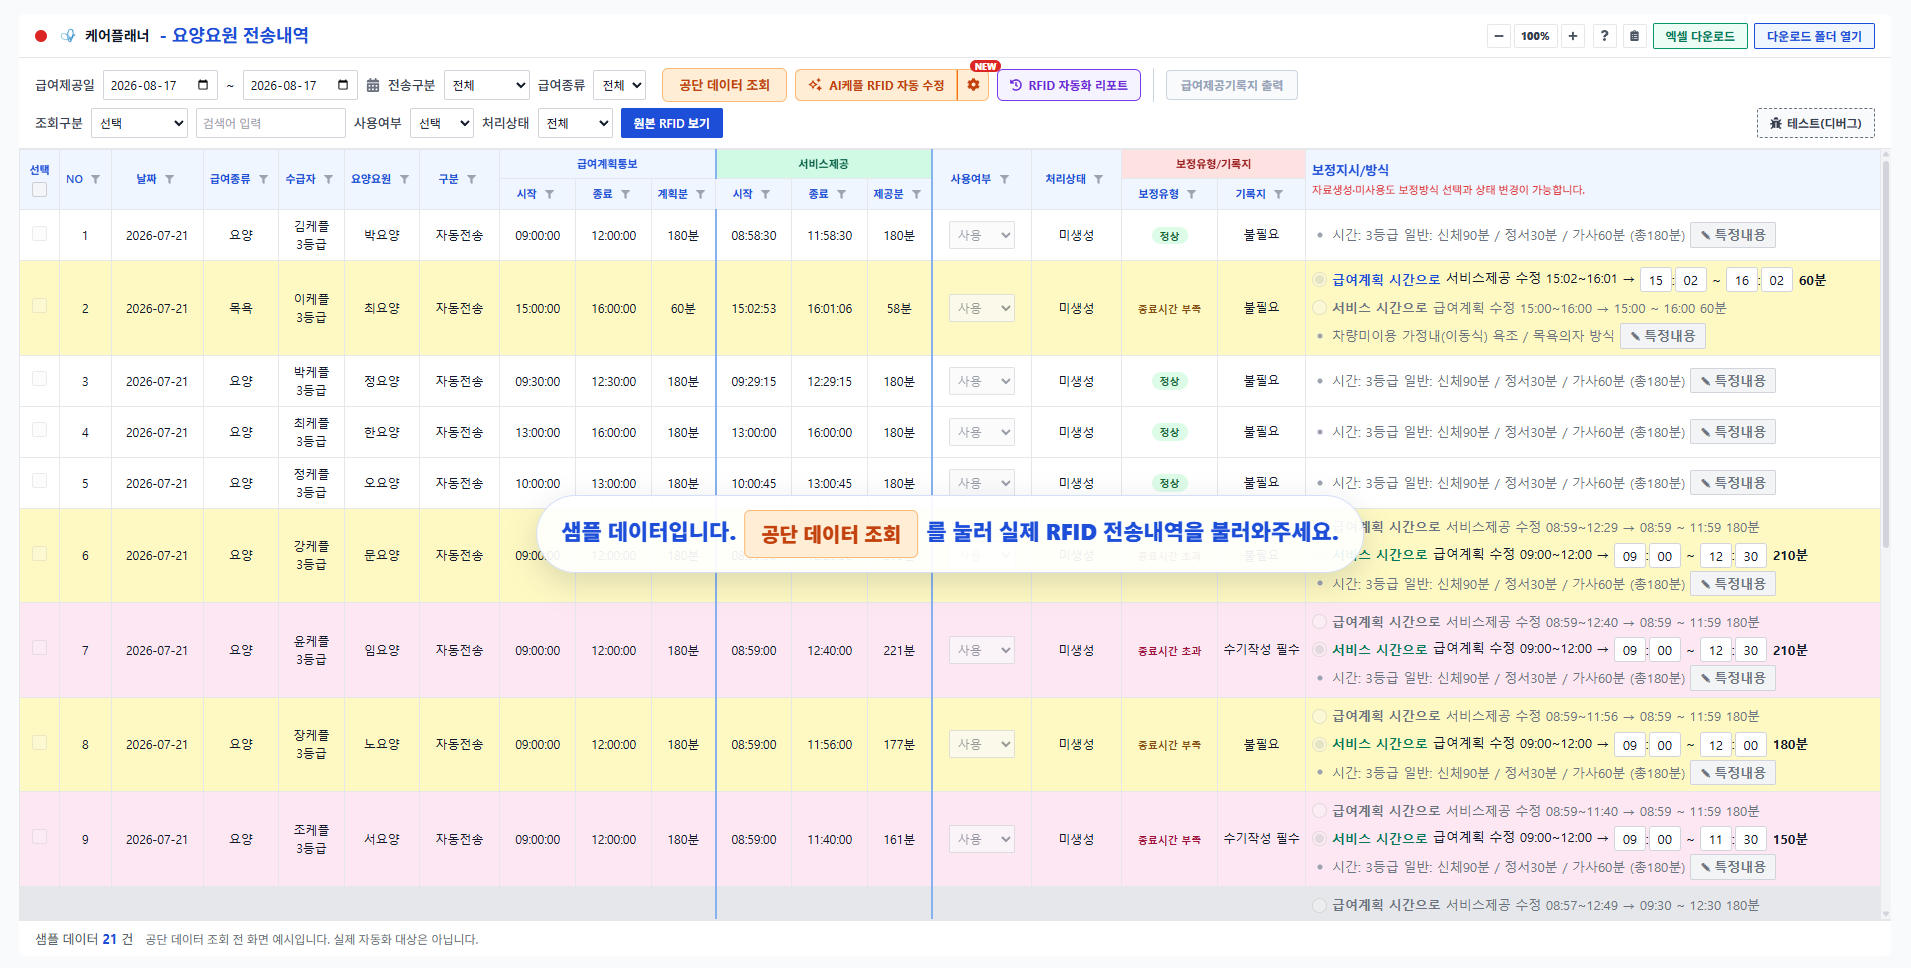
Task: Toggle the select-all header checkbox
Action: pos(40,190)
